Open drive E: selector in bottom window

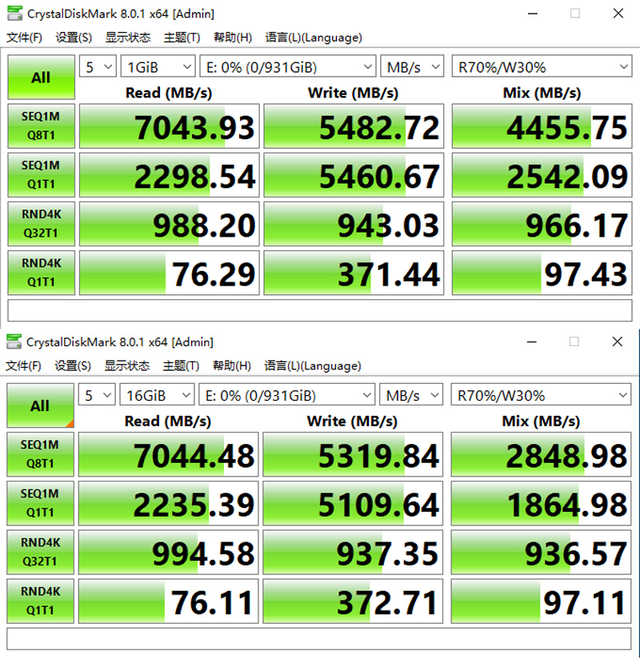coord(287,395)
